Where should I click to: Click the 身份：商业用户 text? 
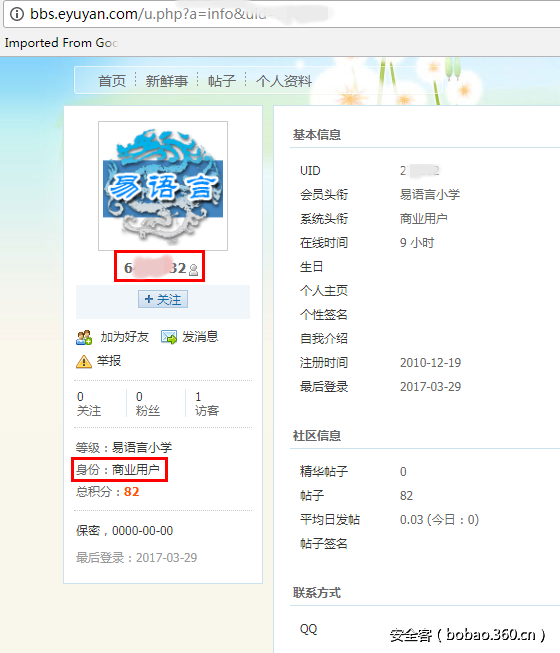click(118, 470)
